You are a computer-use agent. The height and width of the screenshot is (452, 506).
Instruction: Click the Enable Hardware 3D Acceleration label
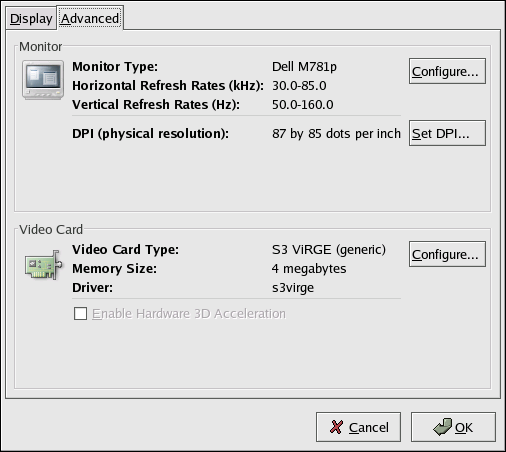(189, 314)
